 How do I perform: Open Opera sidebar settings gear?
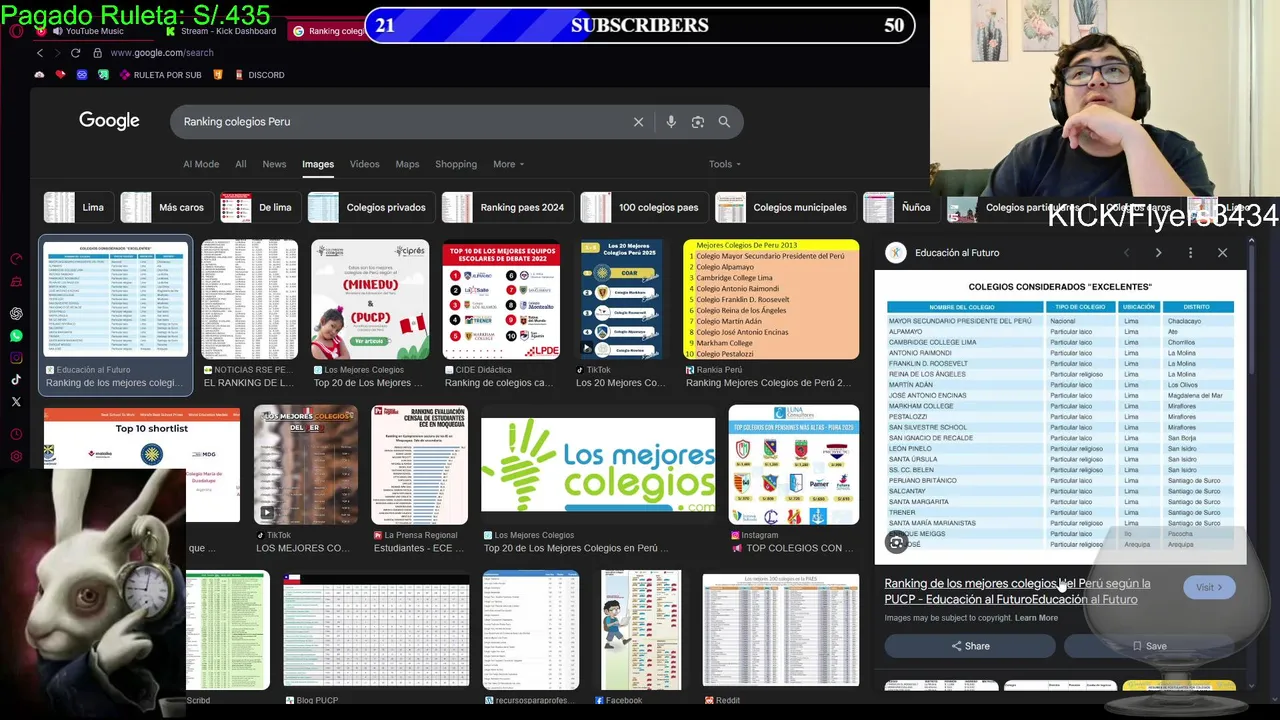click(x=16, y=457)
